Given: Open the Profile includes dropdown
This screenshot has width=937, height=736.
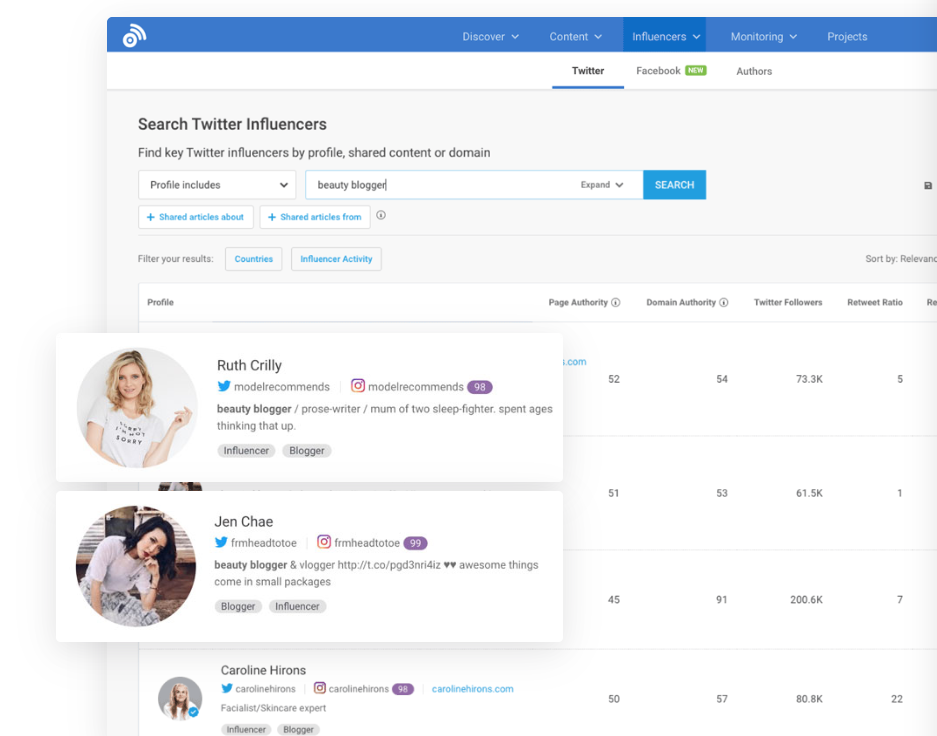Looking at the screenshot, I should [x=217, y=185].
